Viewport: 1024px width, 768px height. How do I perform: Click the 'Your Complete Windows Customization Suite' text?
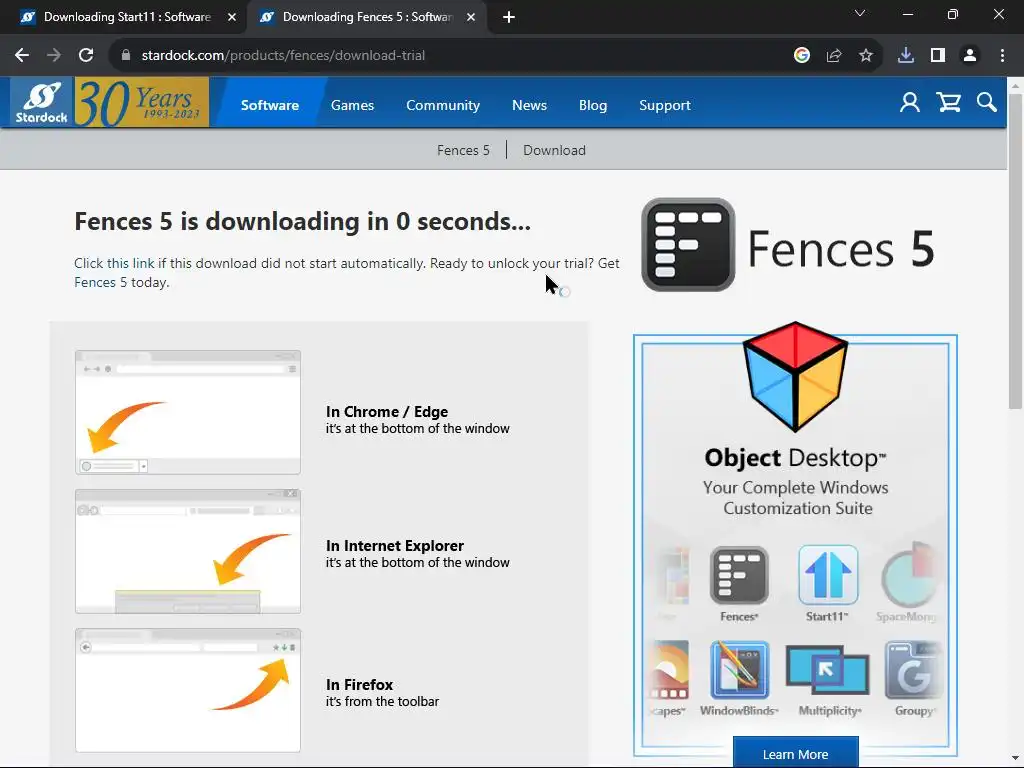(x=795, y=498)
